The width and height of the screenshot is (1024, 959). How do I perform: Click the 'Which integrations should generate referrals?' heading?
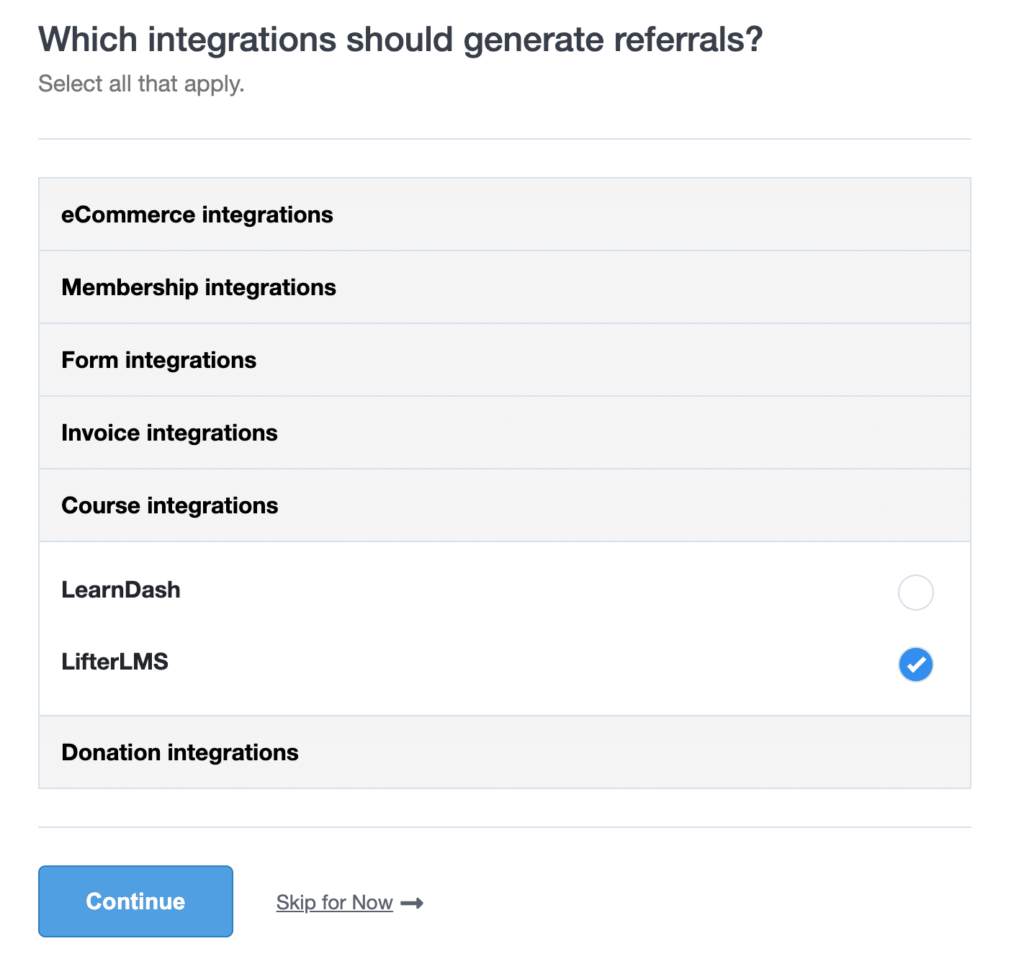400,39
